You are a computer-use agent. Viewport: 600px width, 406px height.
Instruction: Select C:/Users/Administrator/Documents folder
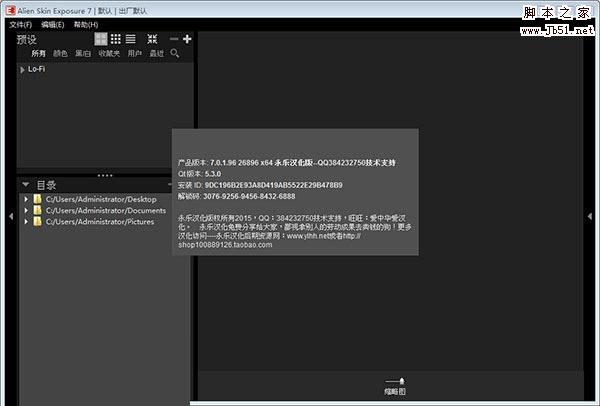coord(106,210)
